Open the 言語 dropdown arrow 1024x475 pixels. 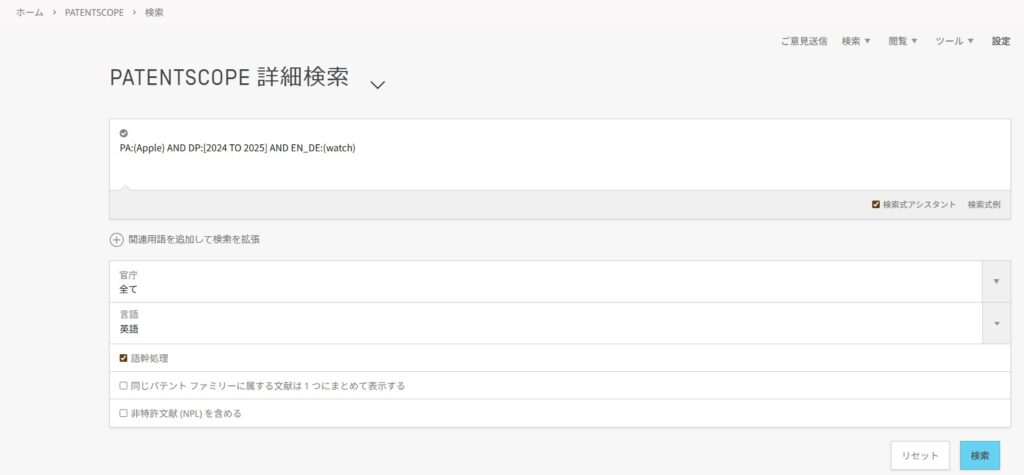pyautogui.click(x=996, y=324)
